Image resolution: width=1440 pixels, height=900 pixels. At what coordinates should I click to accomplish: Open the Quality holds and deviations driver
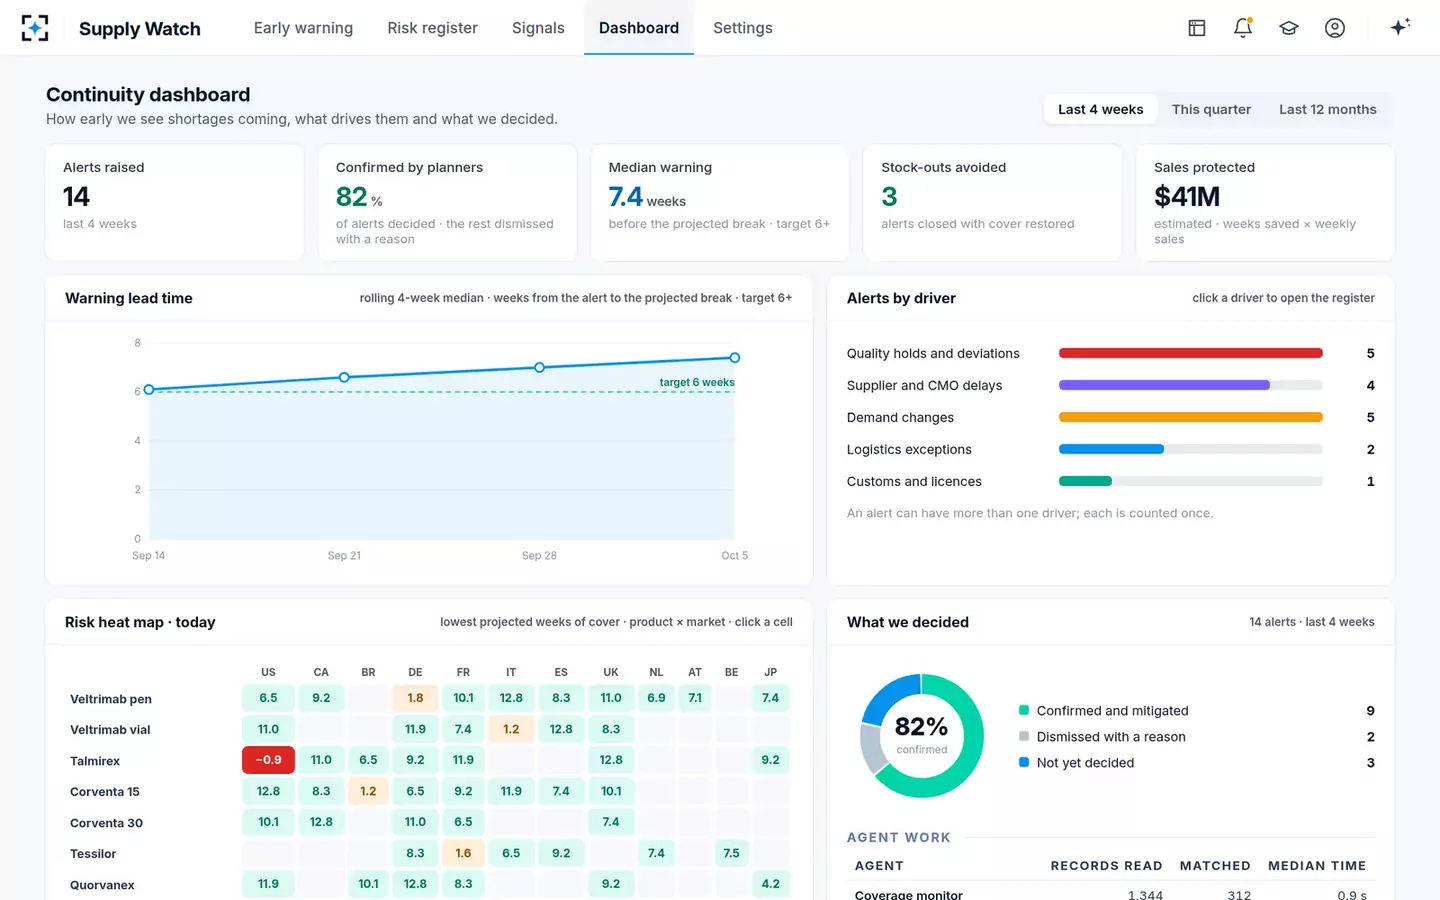[x=1110, y=353]
